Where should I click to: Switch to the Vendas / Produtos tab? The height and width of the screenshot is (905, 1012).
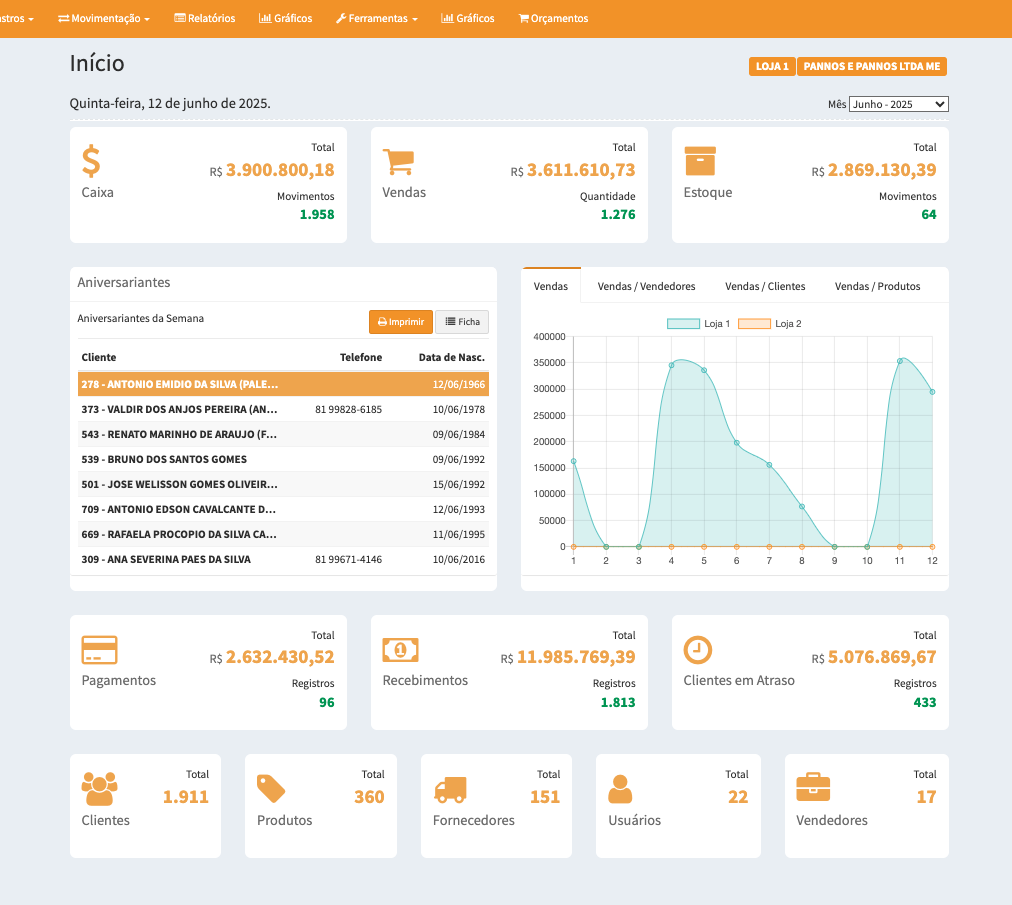tap(877, 286)
